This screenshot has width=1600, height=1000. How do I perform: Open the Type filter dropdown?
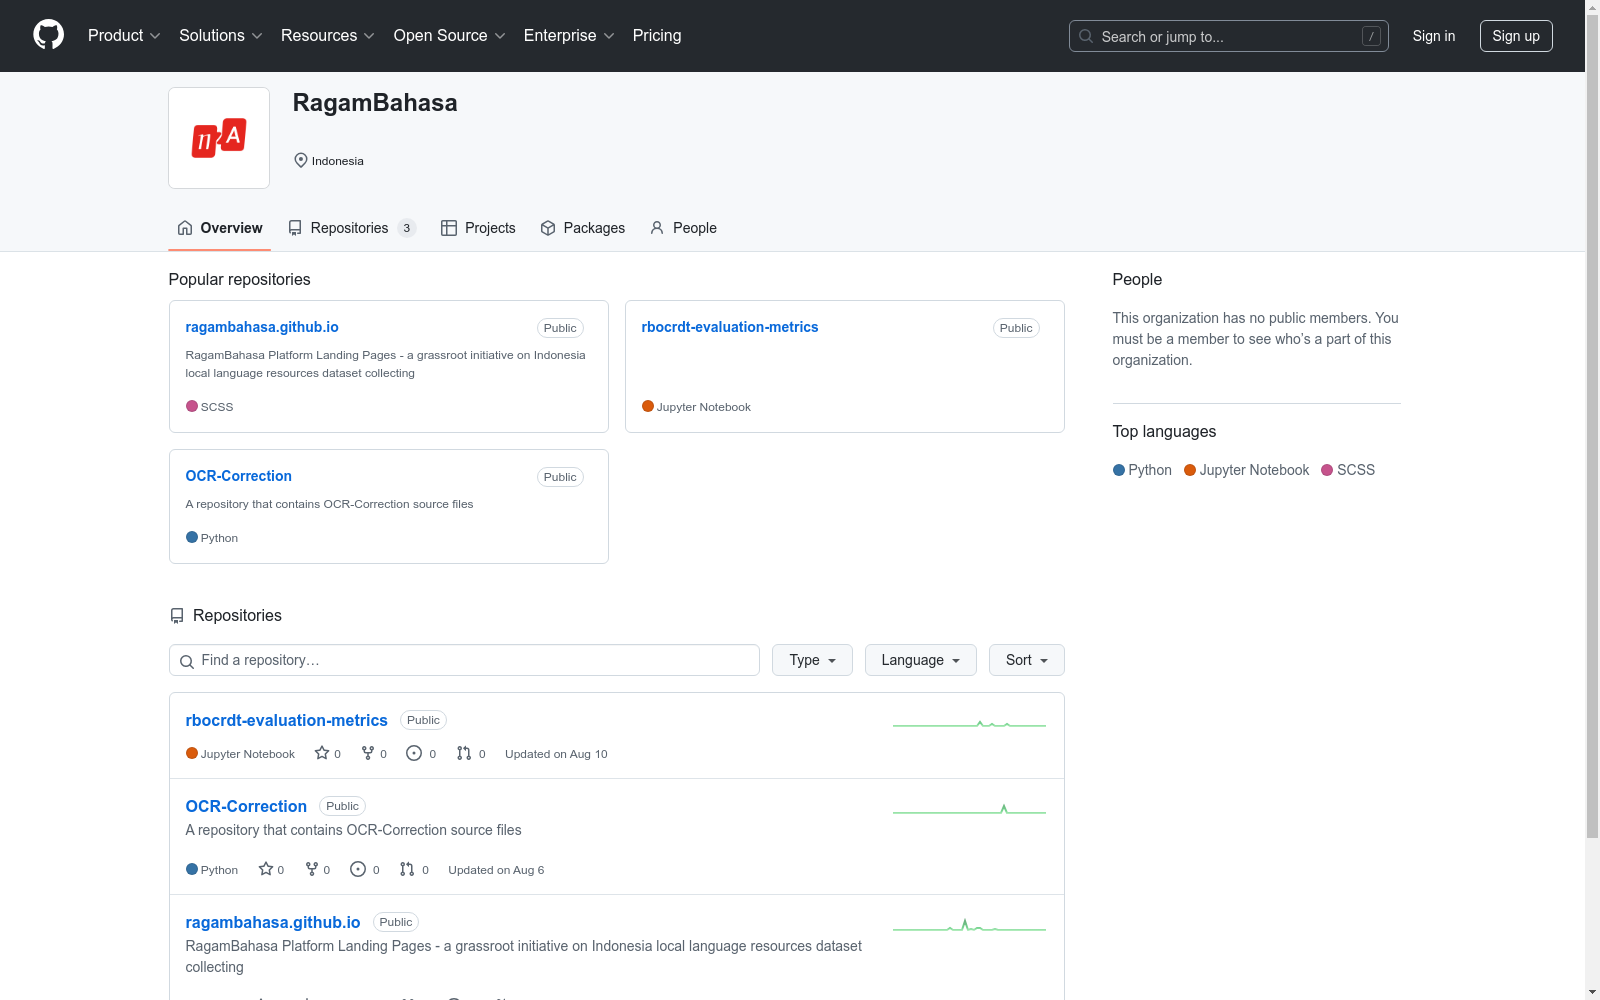pyautogui.click(x=812, y=660)
